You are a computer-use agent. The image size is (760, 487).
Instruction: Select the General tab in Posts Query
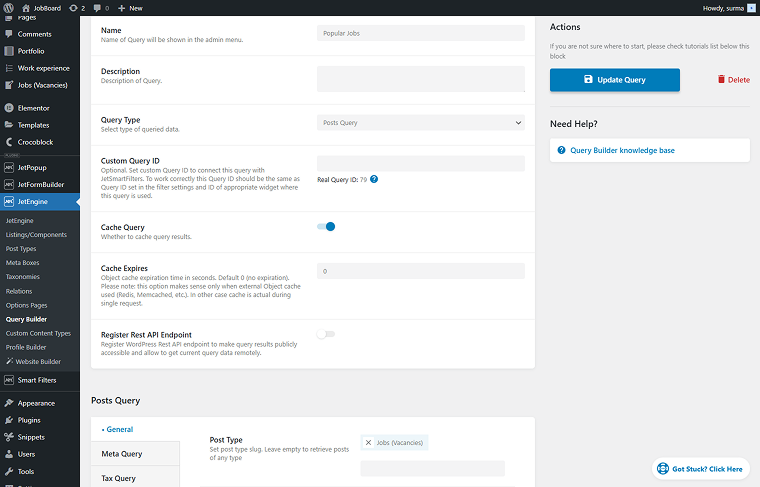(117, 429)
